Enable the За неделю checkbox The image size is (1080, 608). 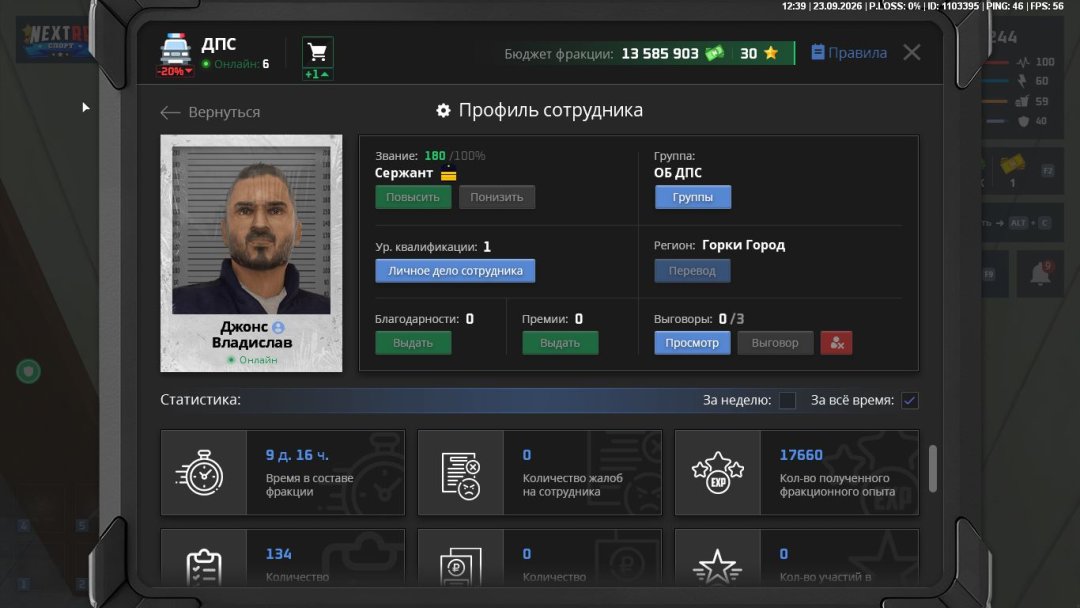pos(787,400)
